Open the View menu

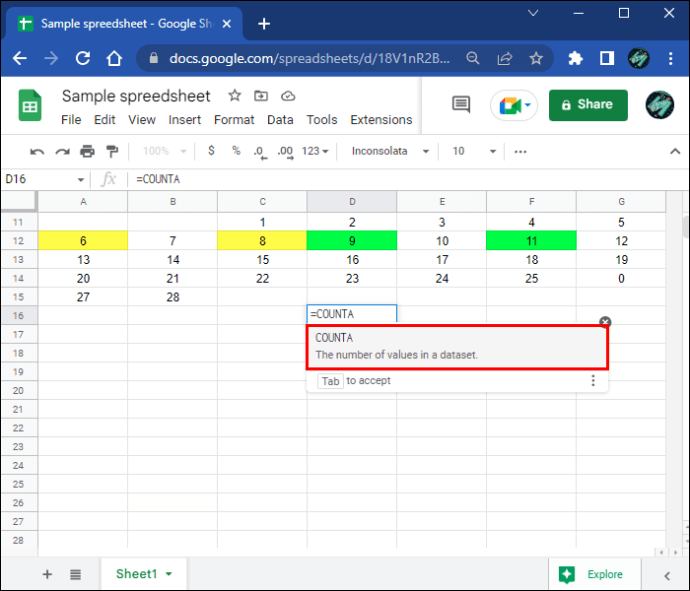(142, 120)
